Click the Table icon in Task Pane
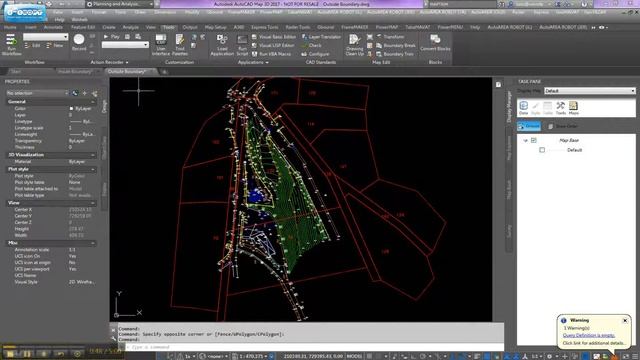This screenshot has width=640, height=360. [x=548, y=108]
